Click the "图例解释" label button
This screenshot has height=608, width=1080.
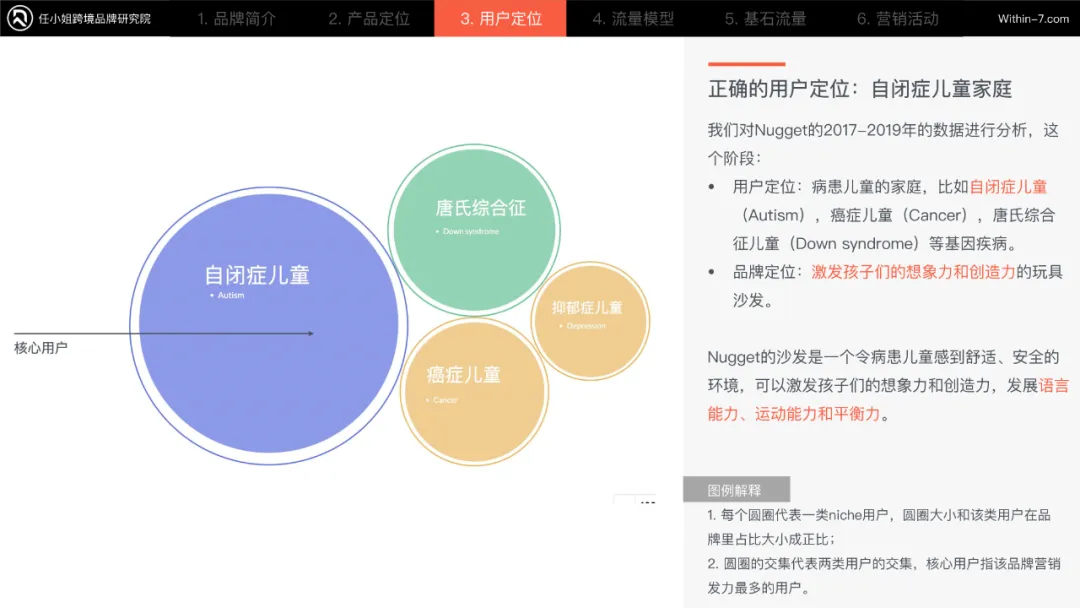(735, 489)
